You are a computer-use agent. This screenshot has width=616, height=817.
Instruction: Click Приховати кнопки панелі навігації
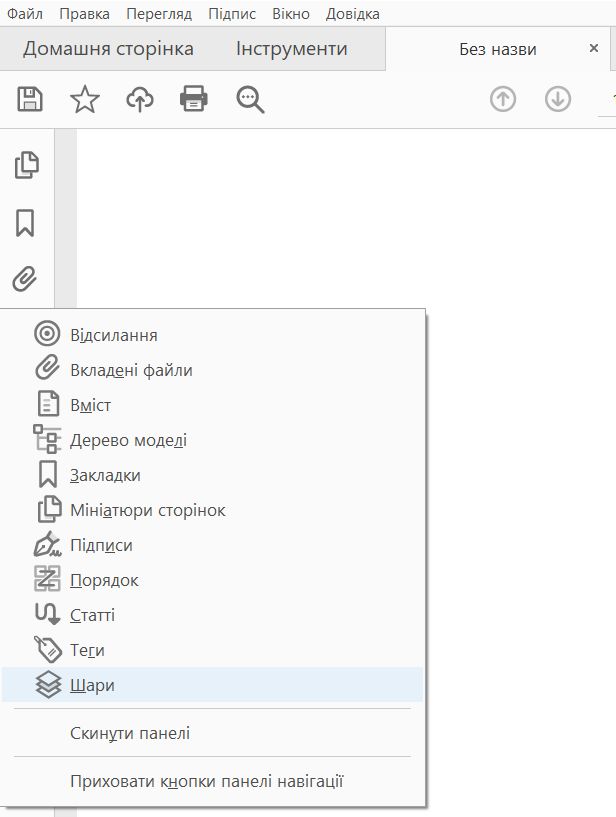tap(206, 780)
